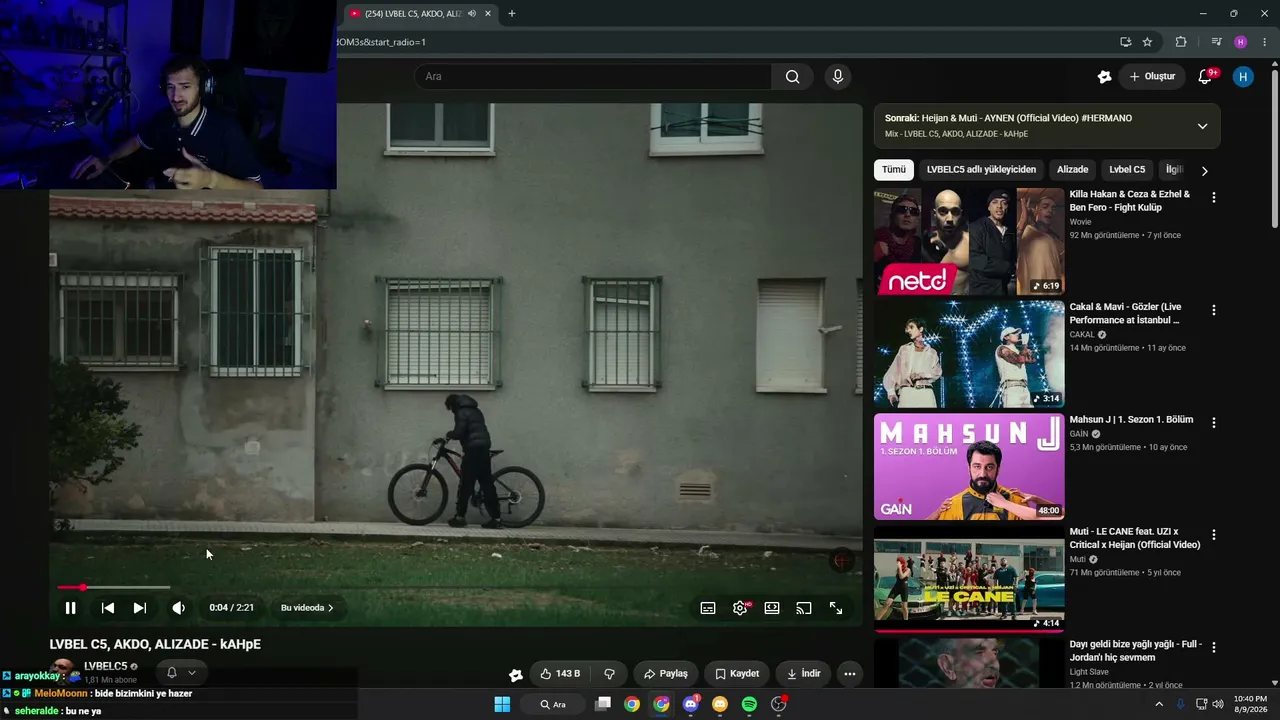Mute the video volume
The image size is (1280, 720).
(x=178, y=608)
